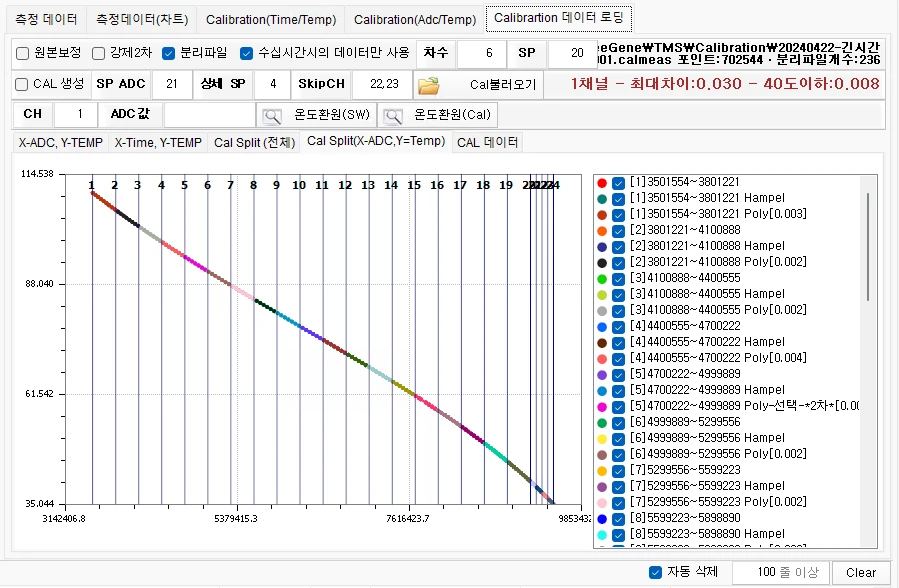This screenshot has height=588, width=899.
Task: Click chart section marker 10
Action: (299, 185)
